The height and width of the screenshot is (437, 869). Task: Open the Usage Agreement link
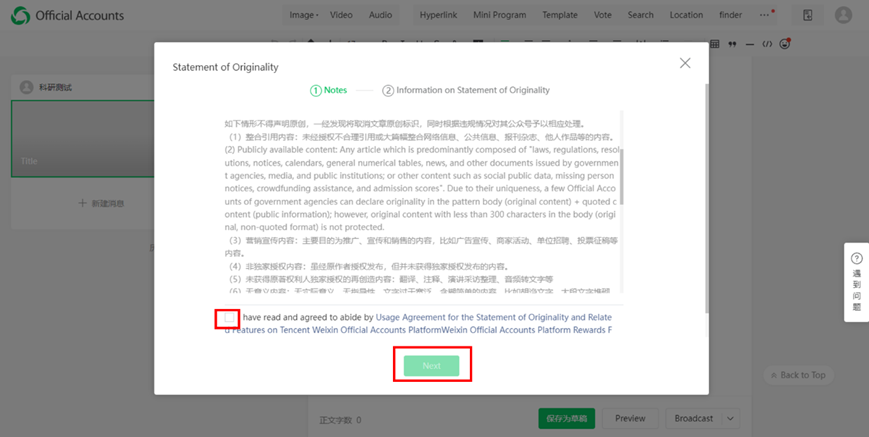pos(490,317)
